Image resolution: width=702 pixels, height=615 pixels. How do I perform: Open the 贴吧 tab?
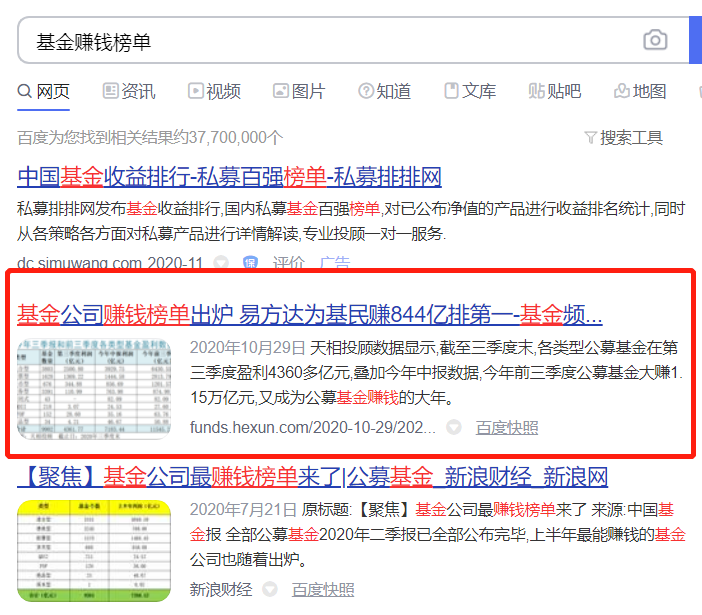tap(555, 92)
